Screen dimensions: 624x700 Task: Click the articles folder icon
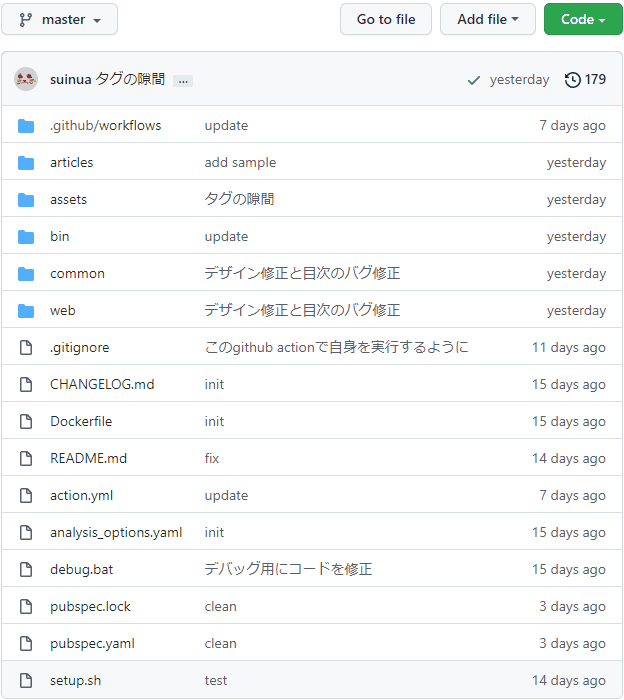(26, 163)
